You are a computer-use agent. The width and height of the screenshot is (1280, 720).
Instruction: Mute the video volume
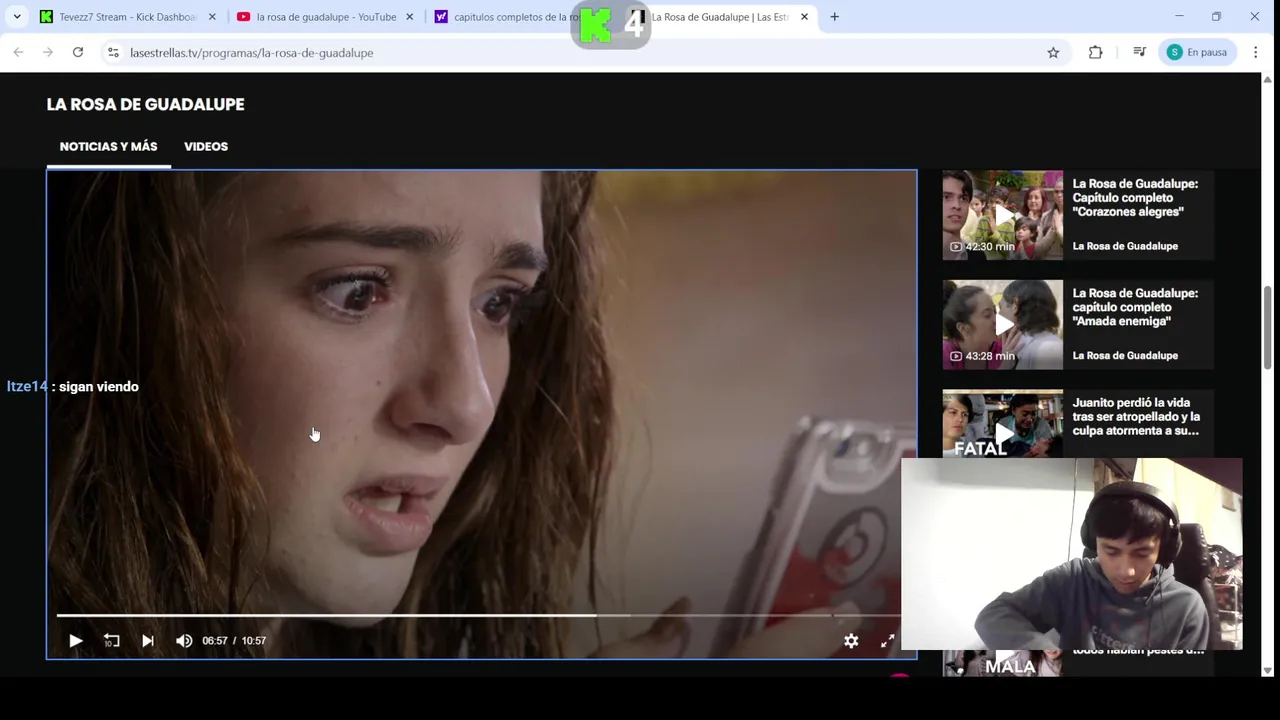coord(184,641)
